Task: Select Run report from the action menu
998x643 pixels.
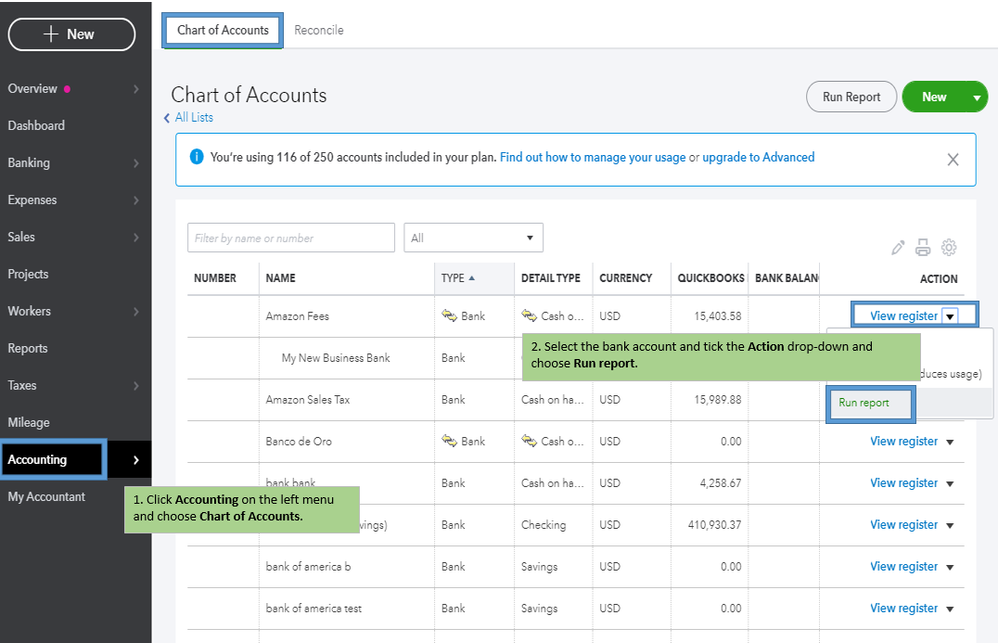Action: [x=864, y=403]
